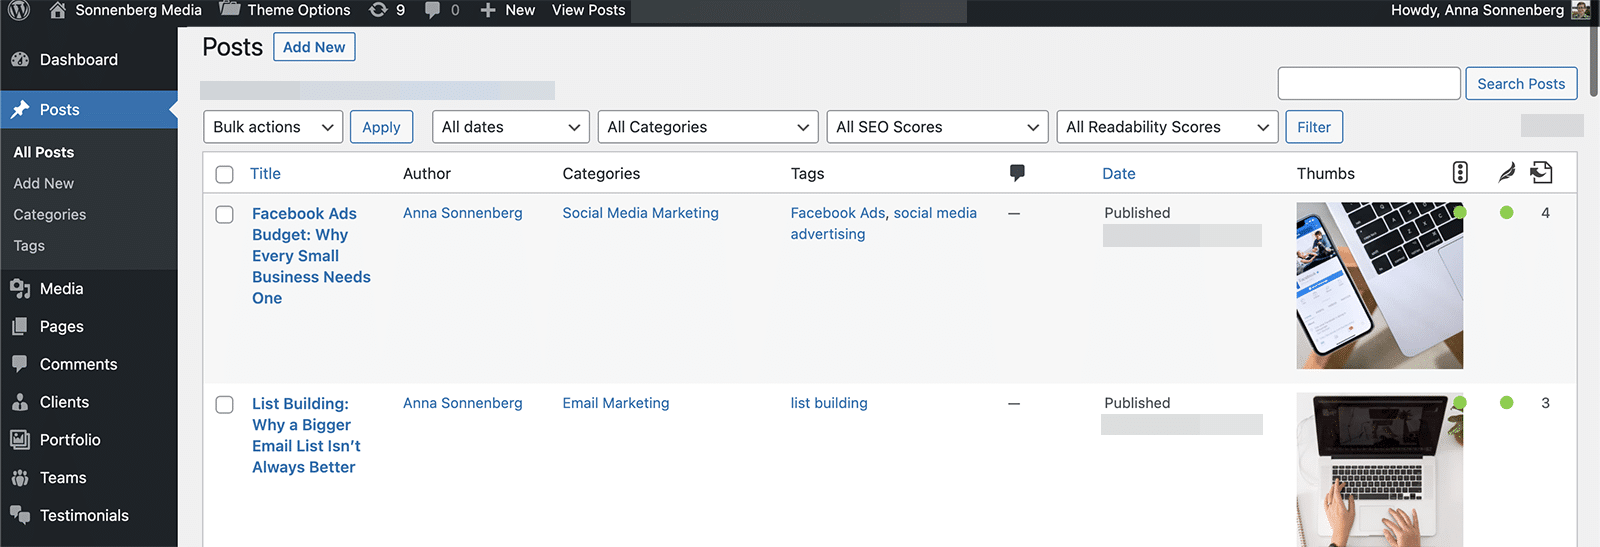Toggle the select all posts checkbox
Image resolution: width=1600 pixels, height=547 pixels.
click(x=225, y=174)
